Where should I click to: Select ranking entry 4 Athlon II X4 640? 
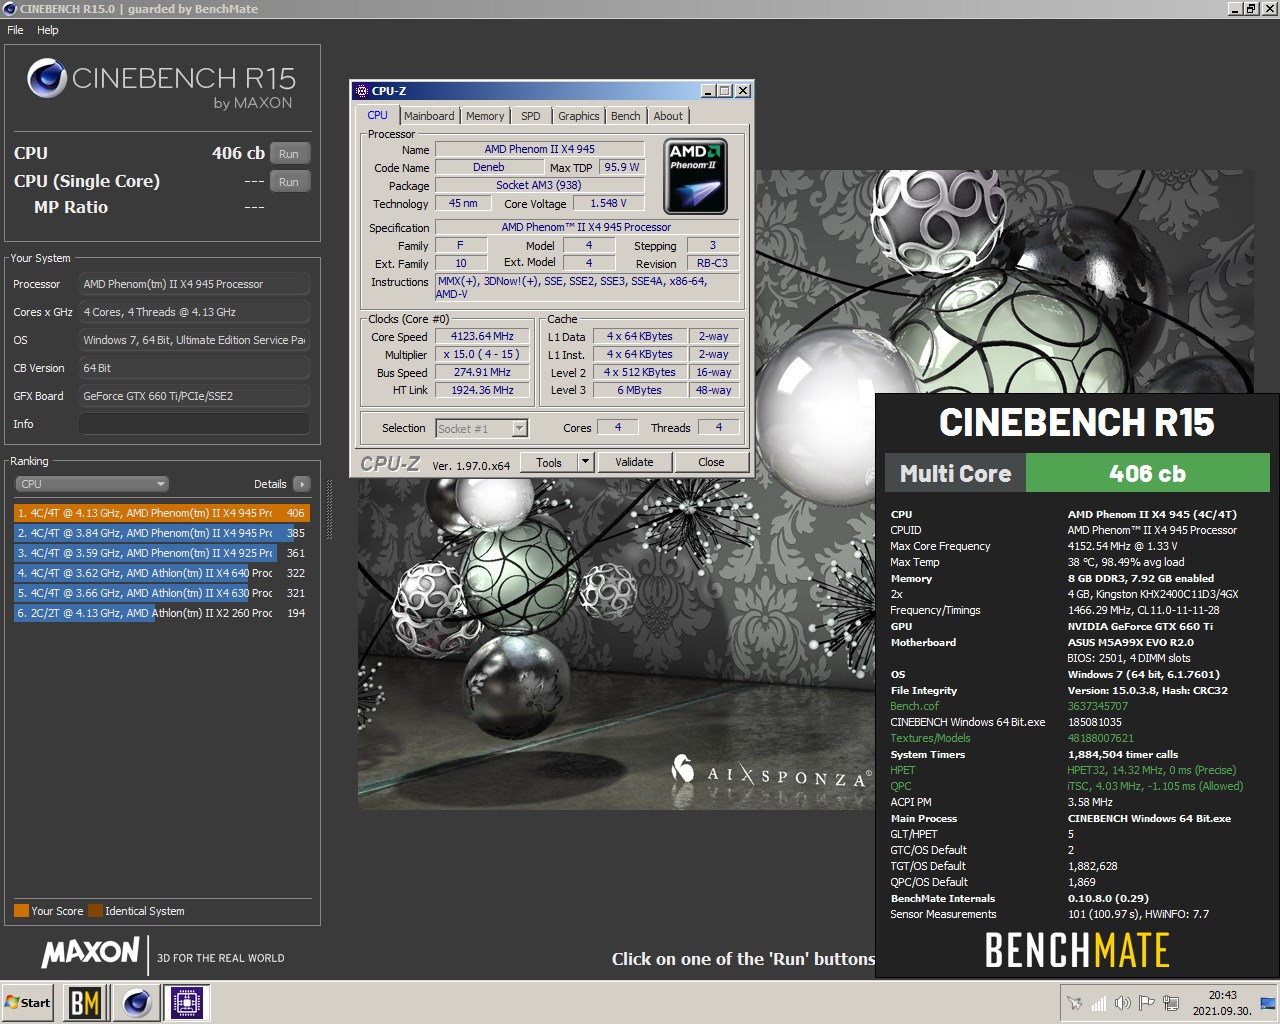tap(162, 573)
